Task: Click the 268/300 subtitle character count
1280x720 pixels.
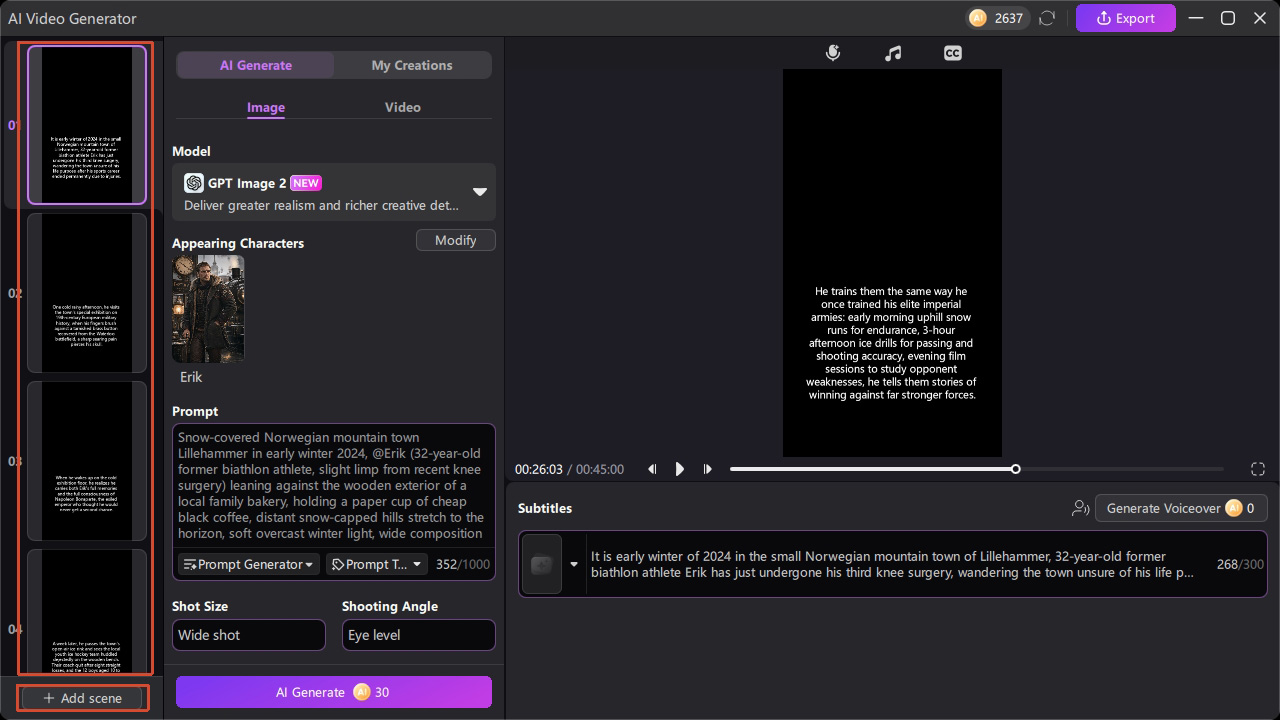Action: pyautogui.click(x=1241, y=564)
